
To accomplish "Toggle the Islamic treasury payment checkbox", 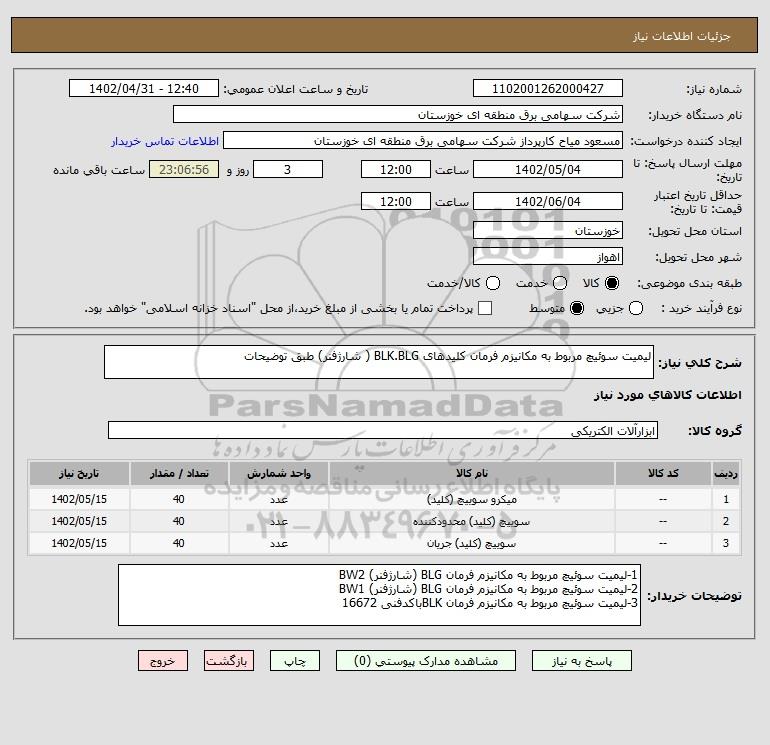I will click(485, 308).
